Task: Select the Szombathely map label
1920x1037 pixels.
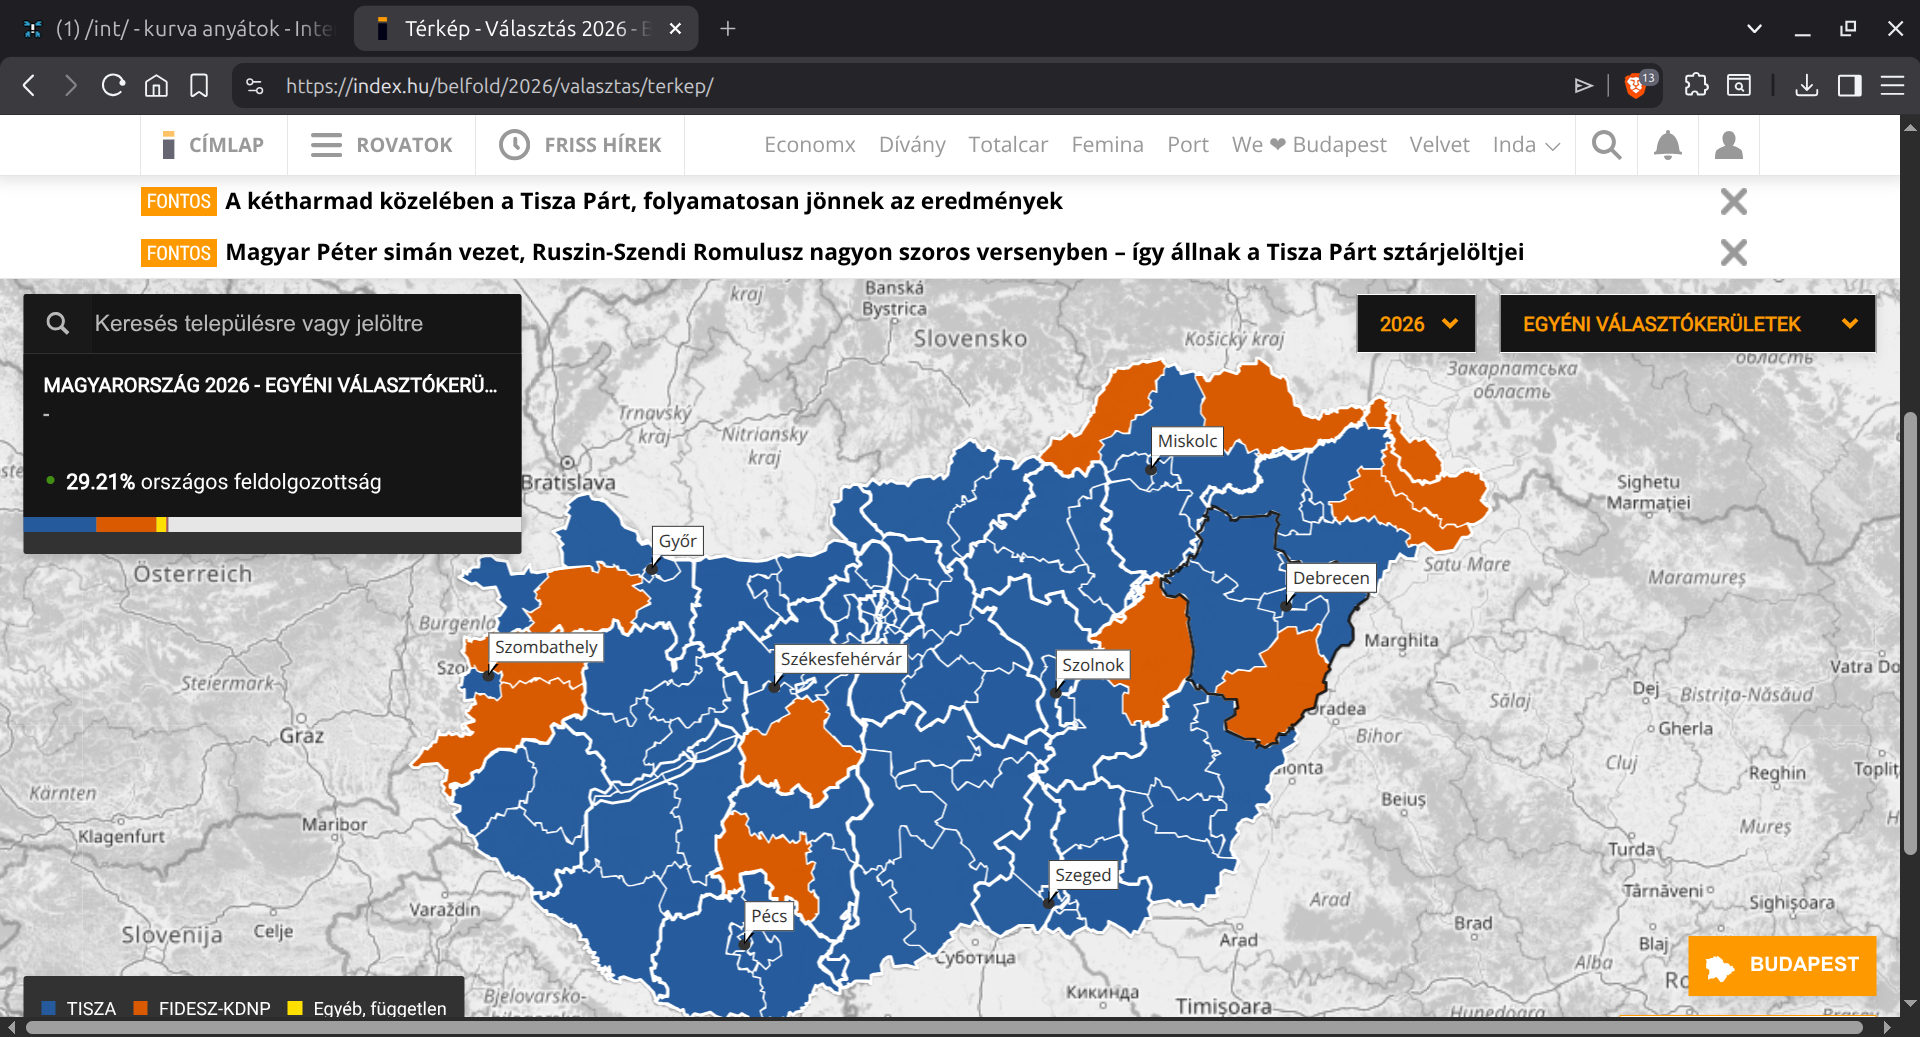Action: pyautogui.click(x=546, y=647)
